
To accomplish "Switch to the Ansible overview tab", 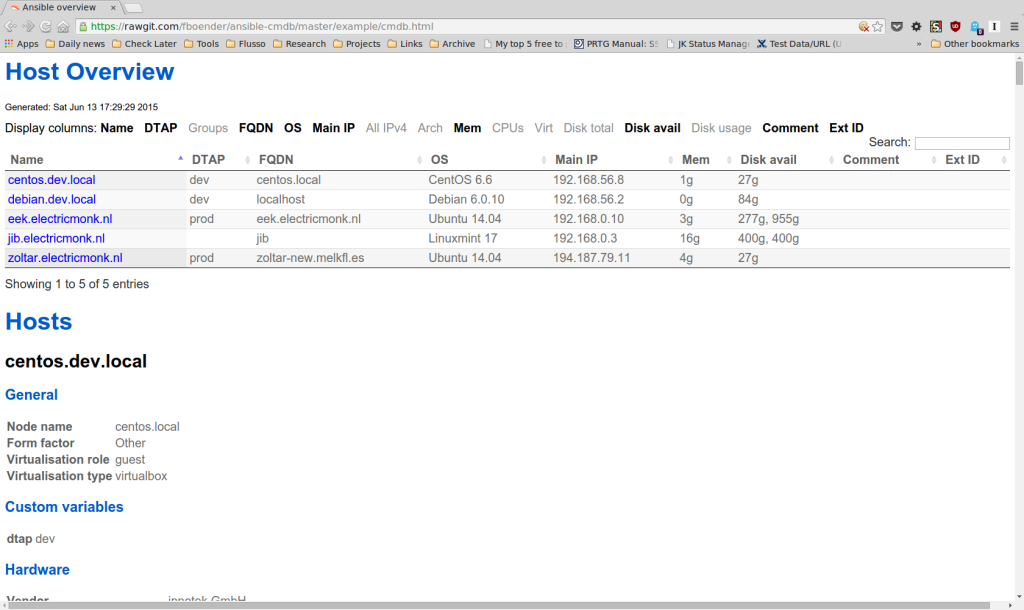I will point(60,7).
